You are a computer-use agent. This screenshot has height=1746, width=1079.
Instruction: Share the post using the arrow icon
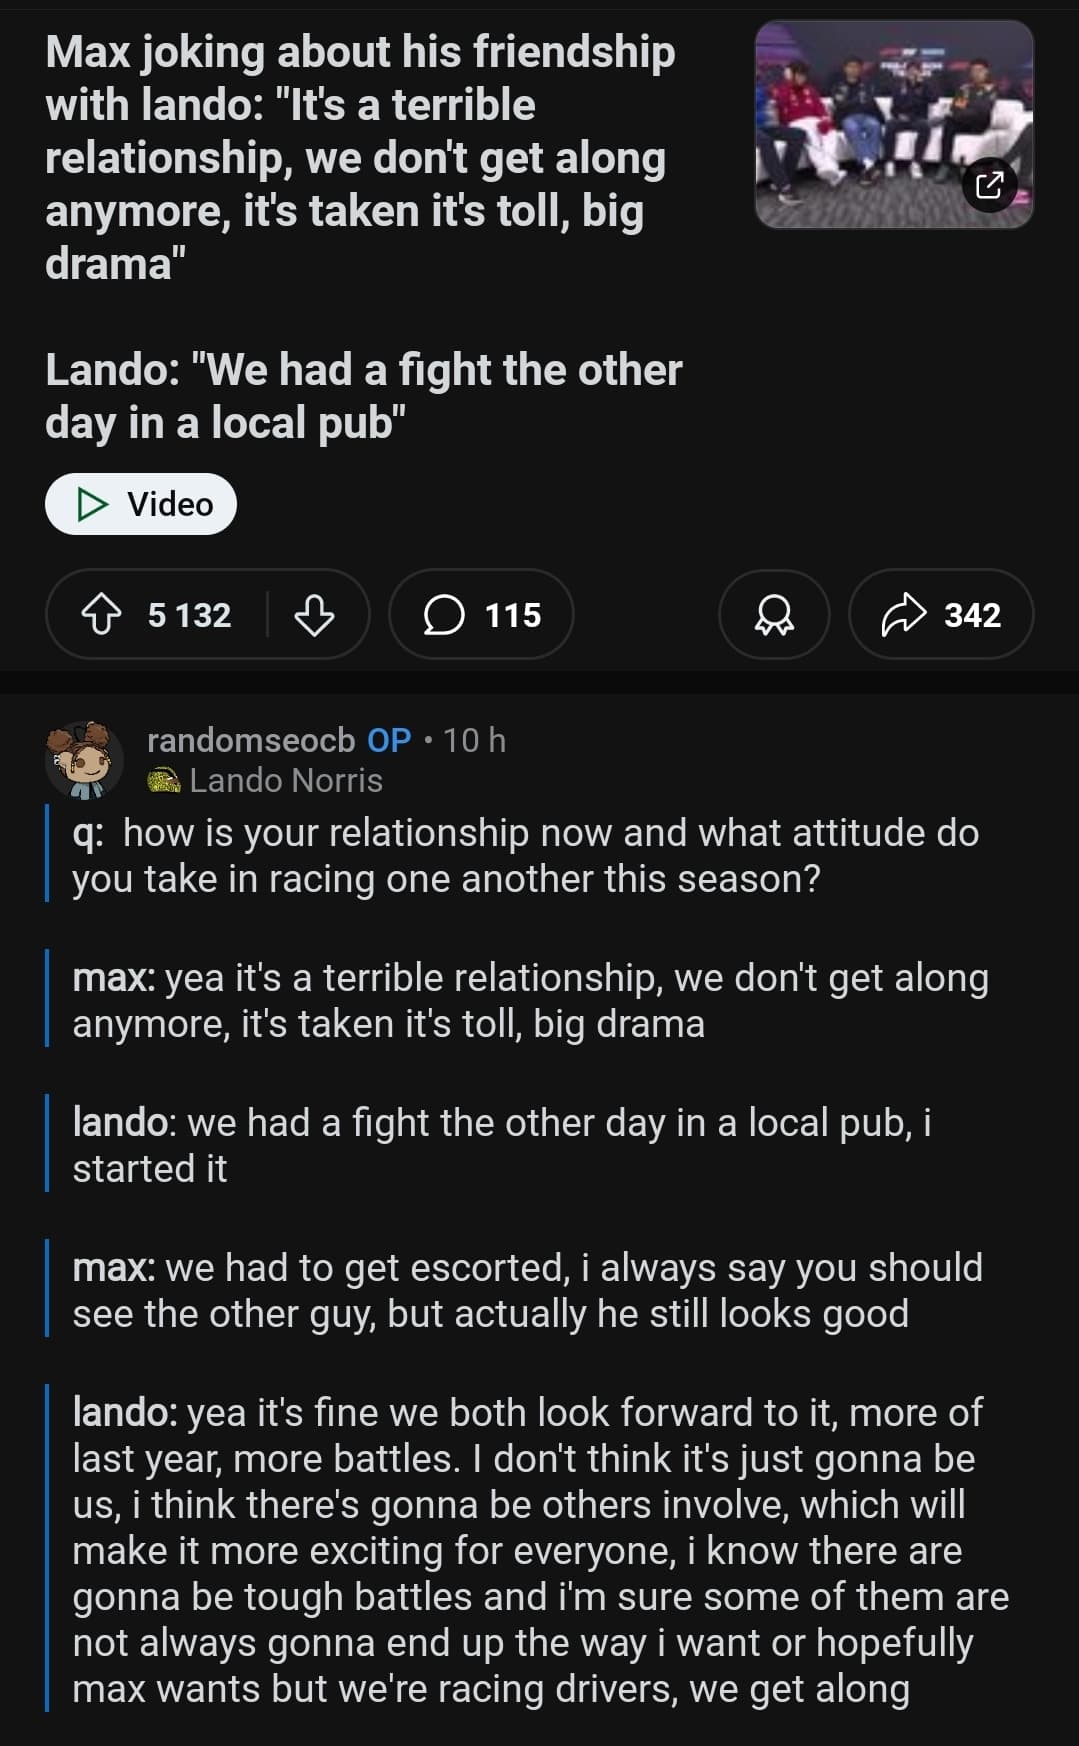point(903,614)
